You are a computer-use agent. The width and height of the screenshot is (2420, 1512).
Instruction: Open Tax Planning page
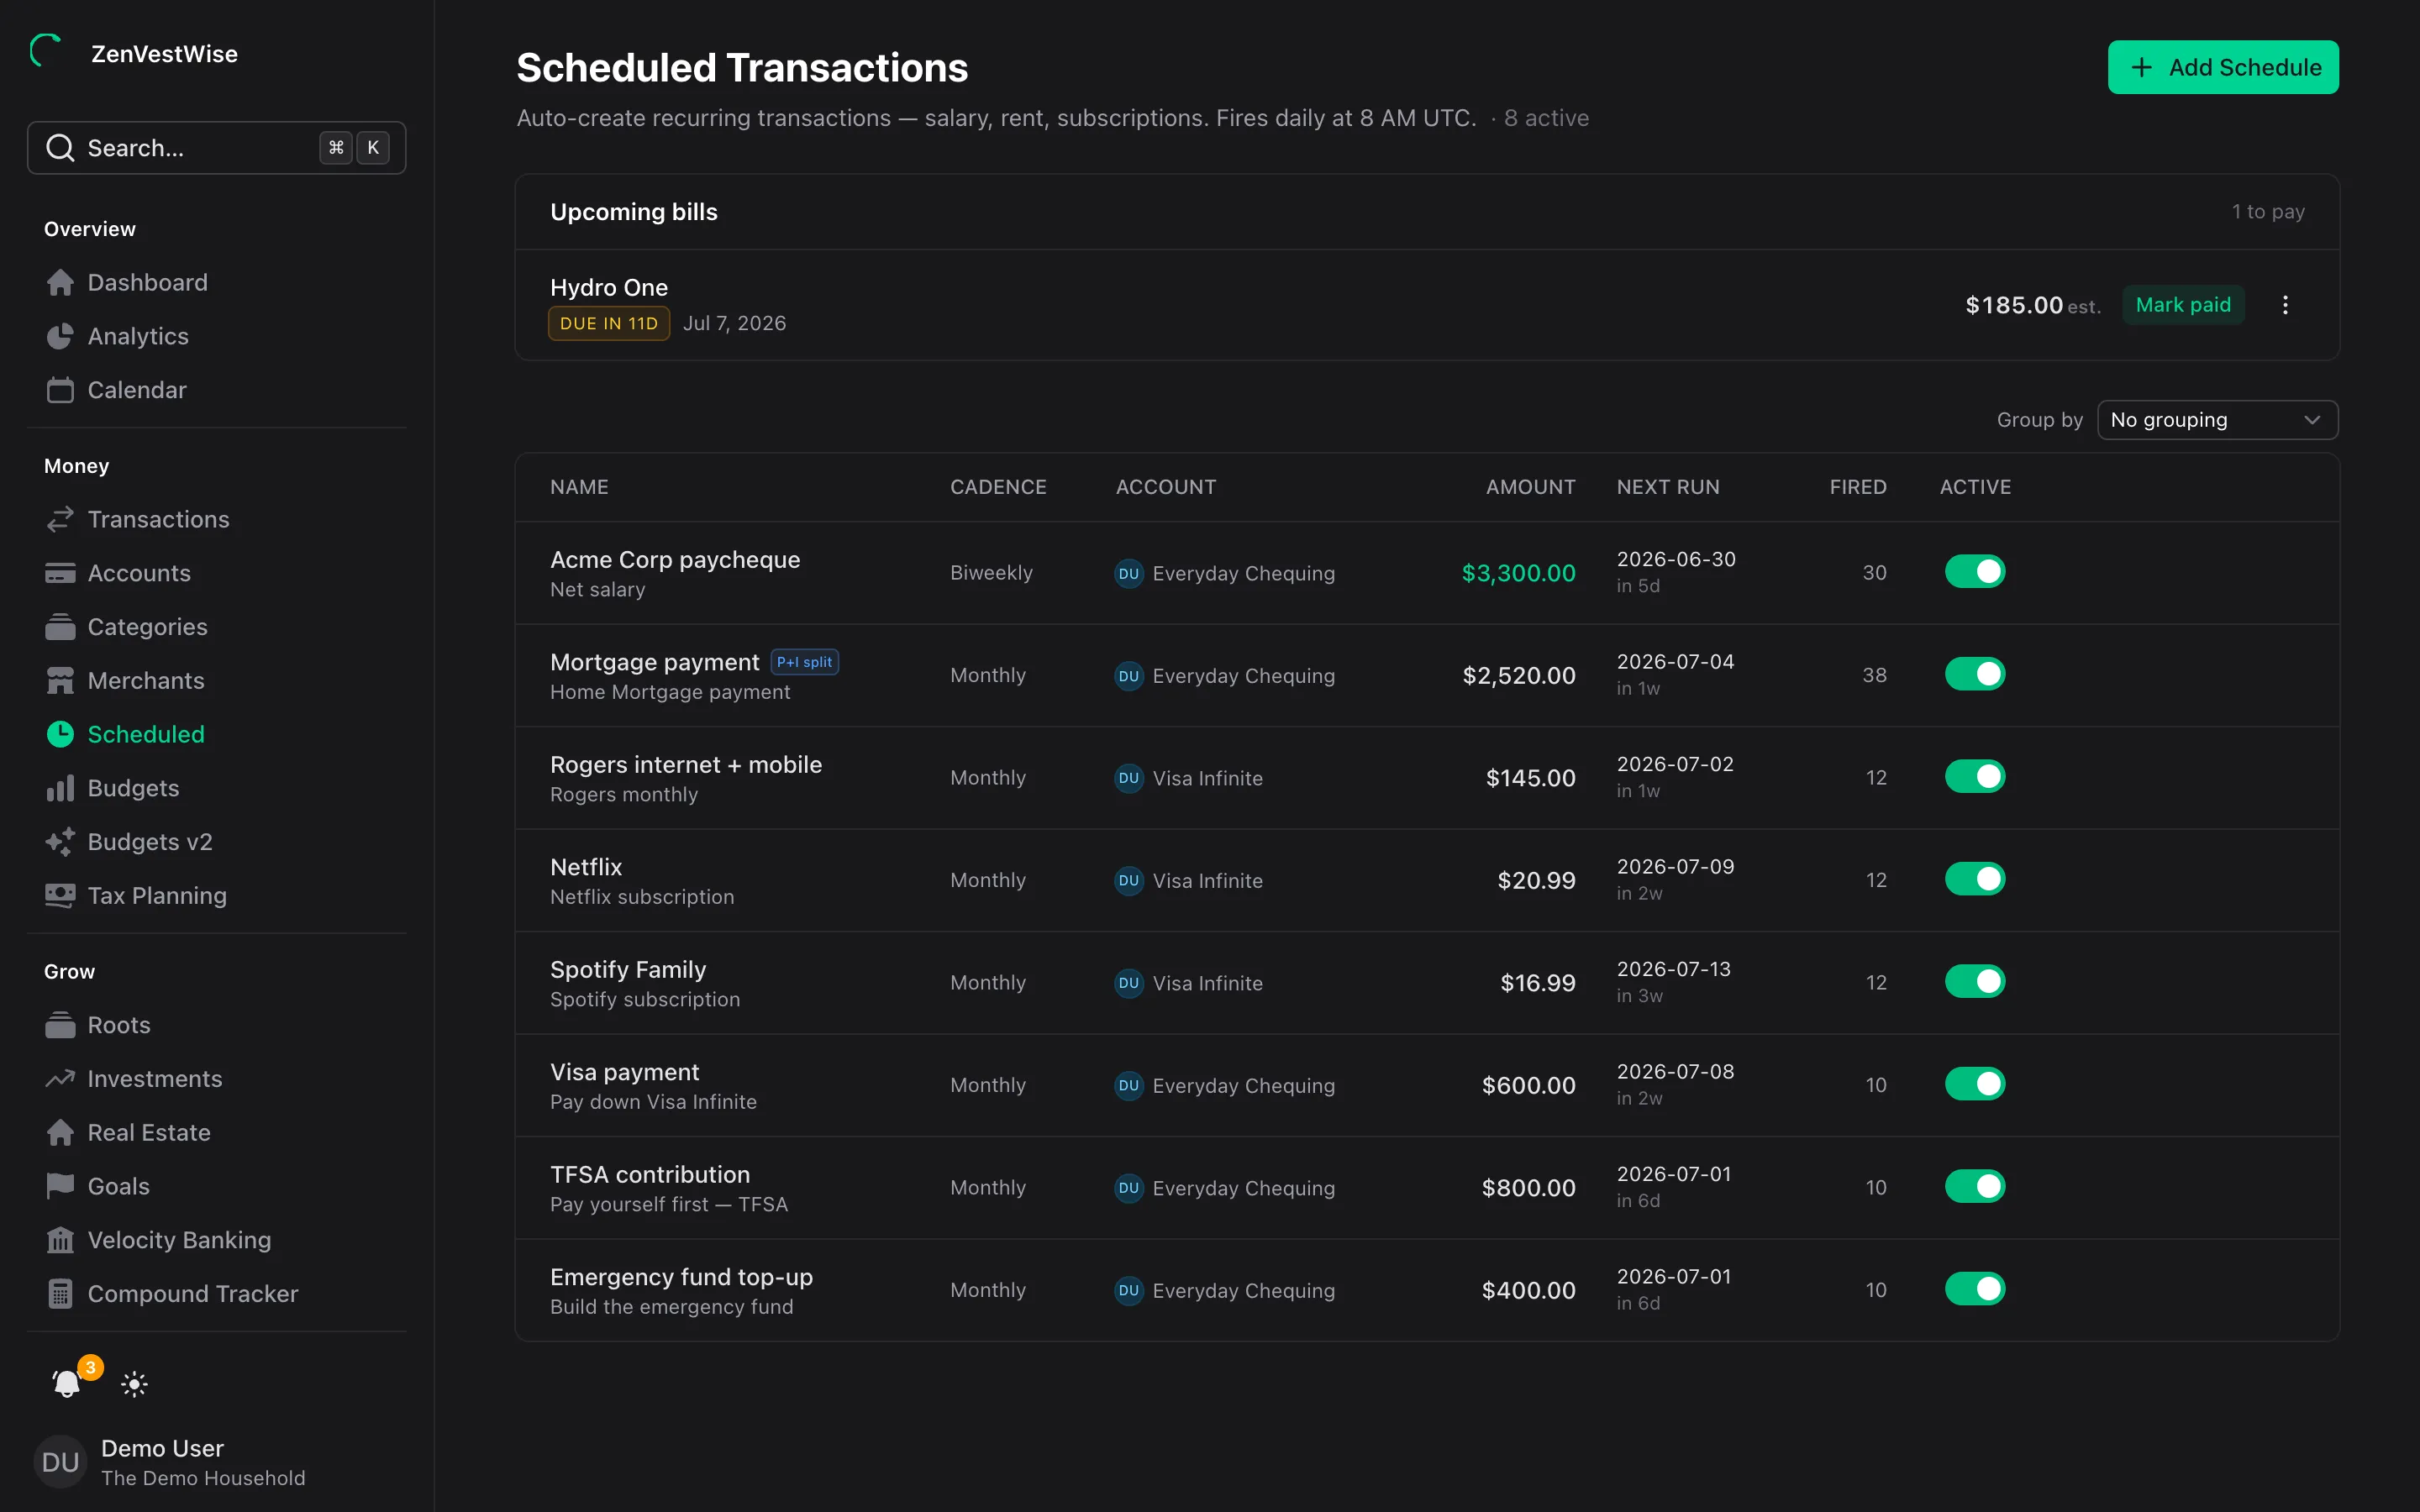coord(216,896)
